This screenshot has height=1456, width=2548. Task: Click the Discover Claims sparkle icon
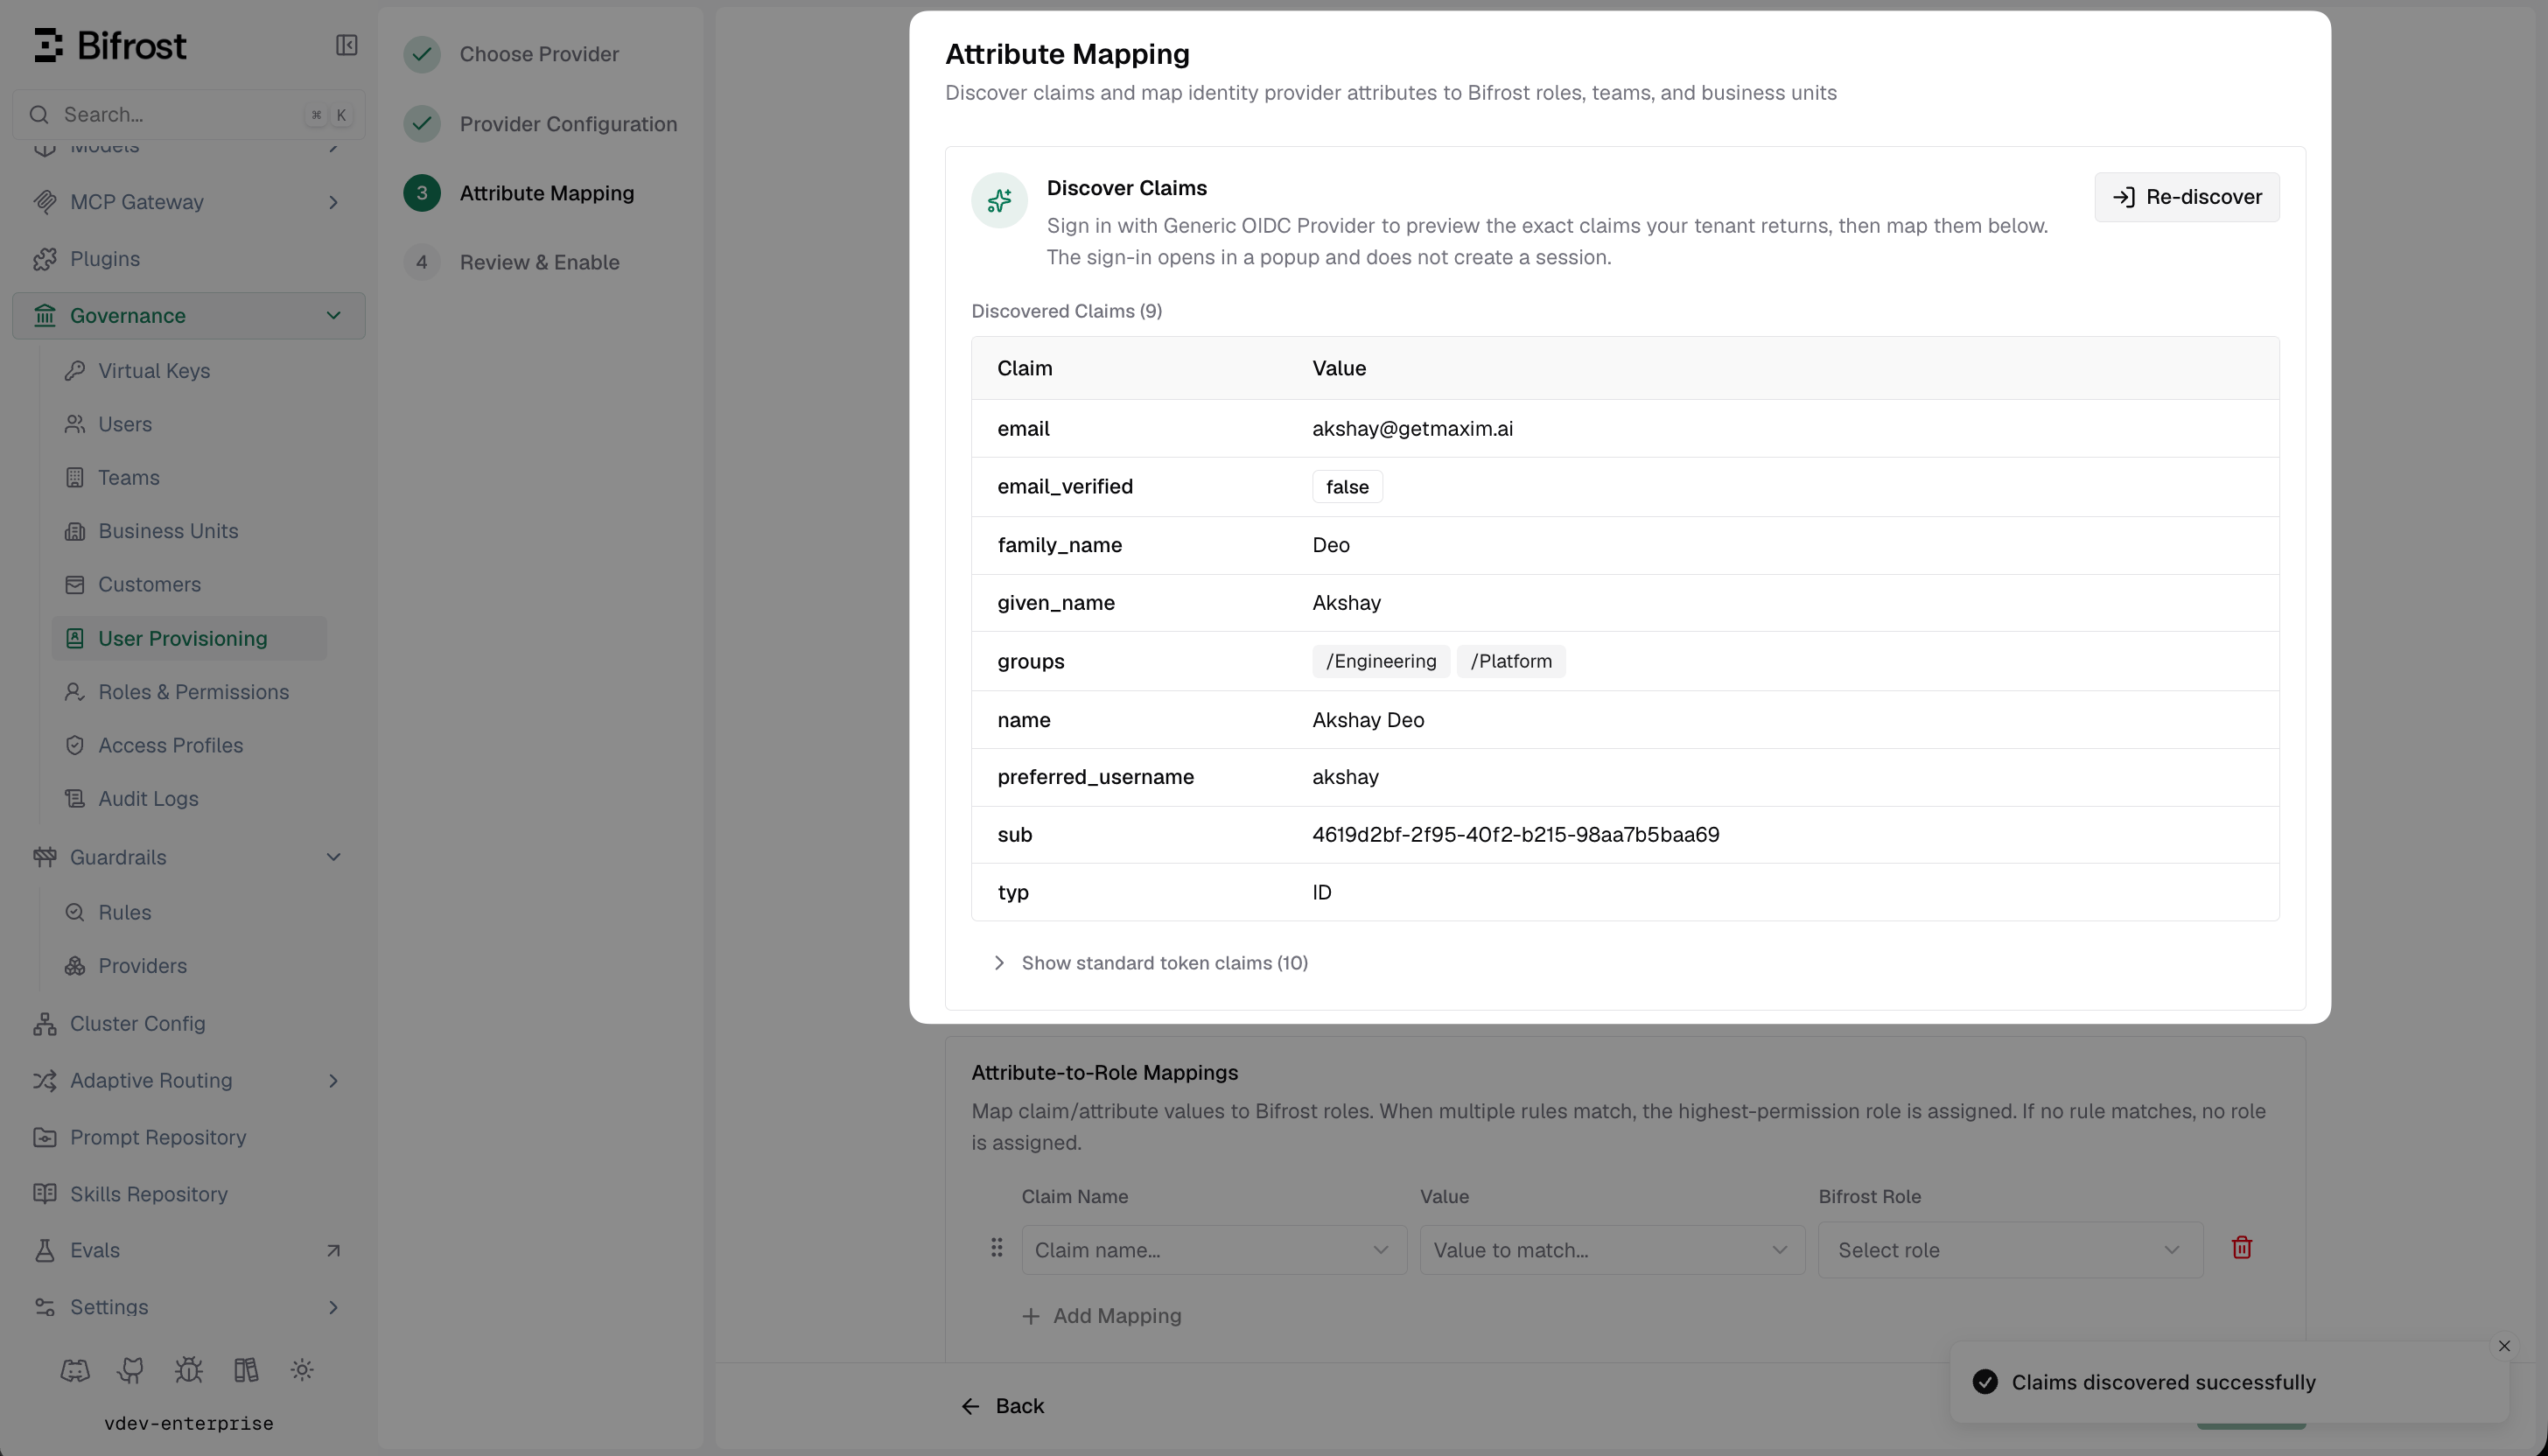pyautogui.click(x=999, y=201)
